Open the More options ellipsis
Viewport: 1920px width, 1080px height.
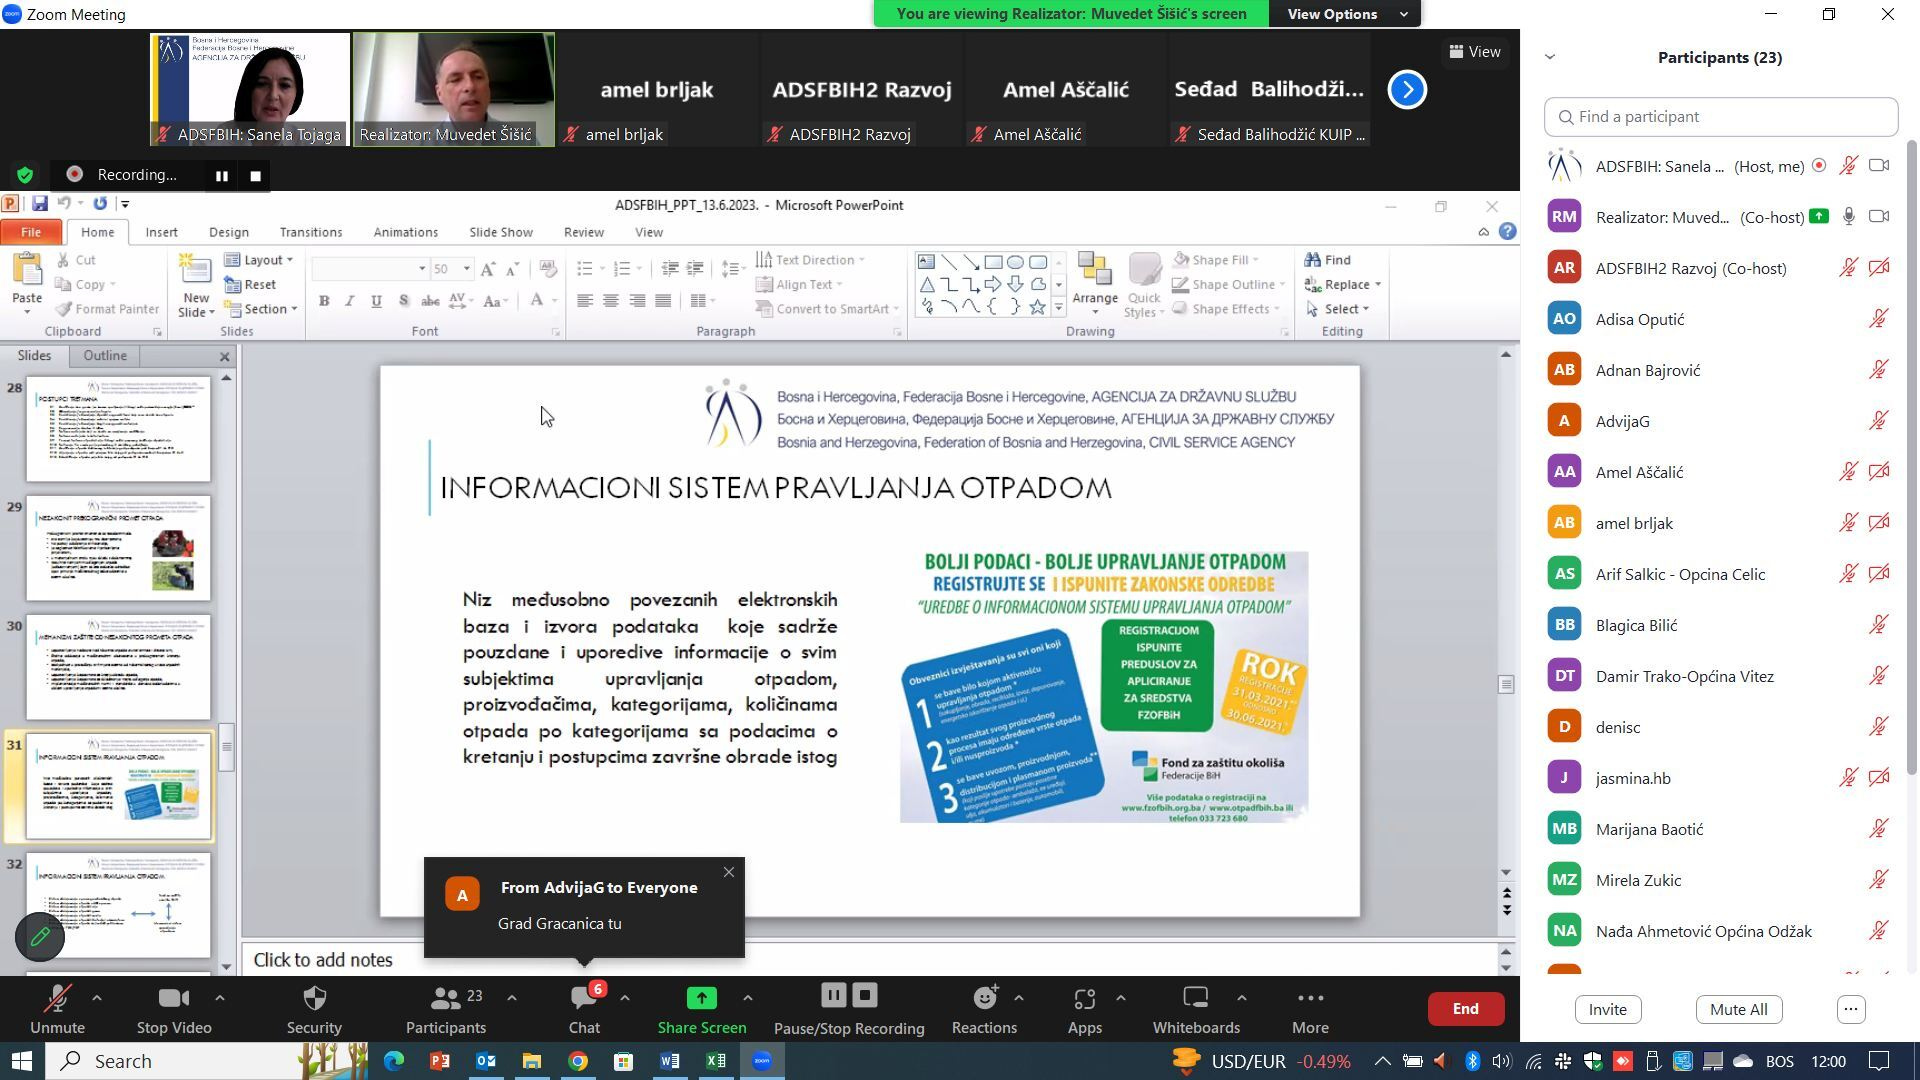point(1310,998)
